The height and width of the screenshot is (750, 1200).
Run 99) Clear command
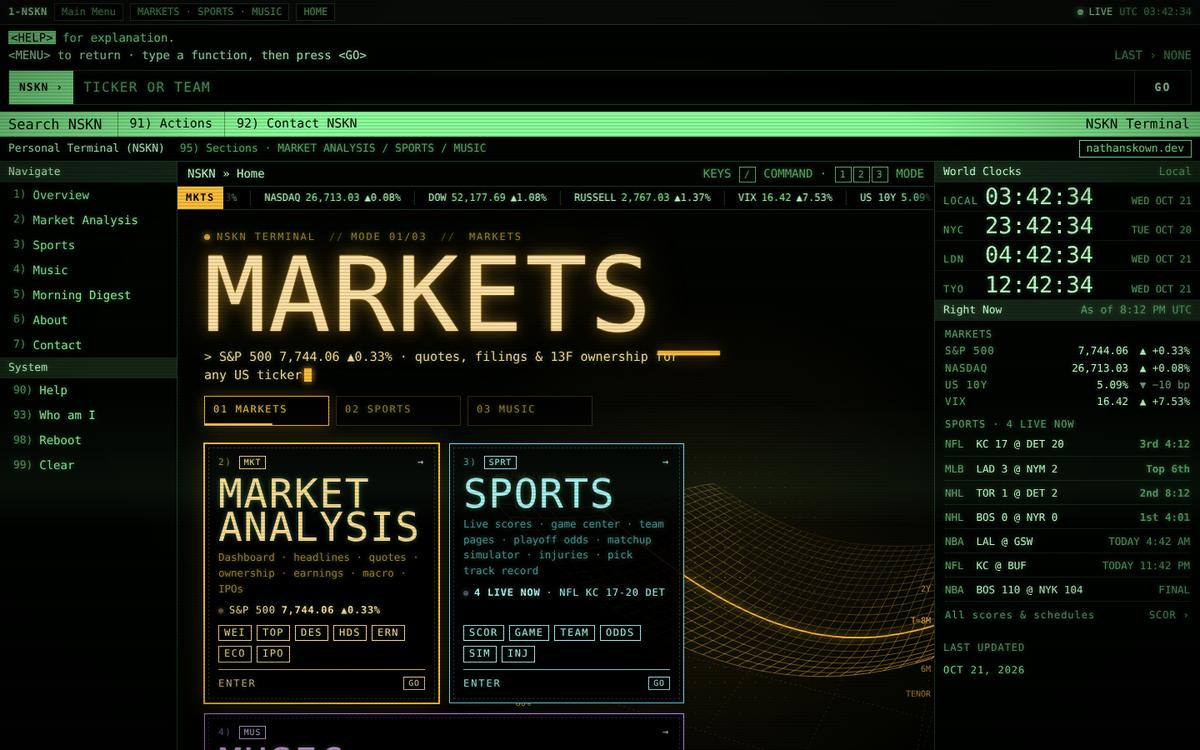(88, 465)
